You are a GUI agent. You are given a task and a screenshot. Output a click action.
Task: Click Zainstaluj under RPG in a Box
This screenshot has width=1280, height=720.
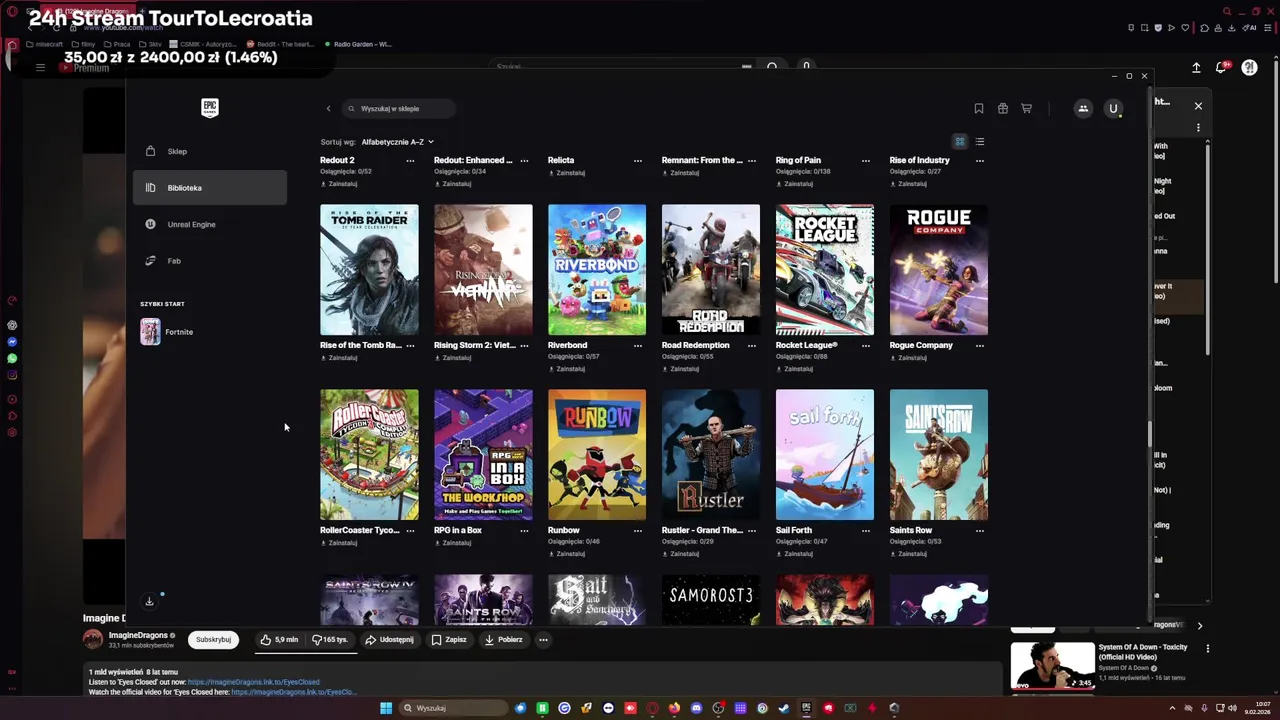click(452, 542)
